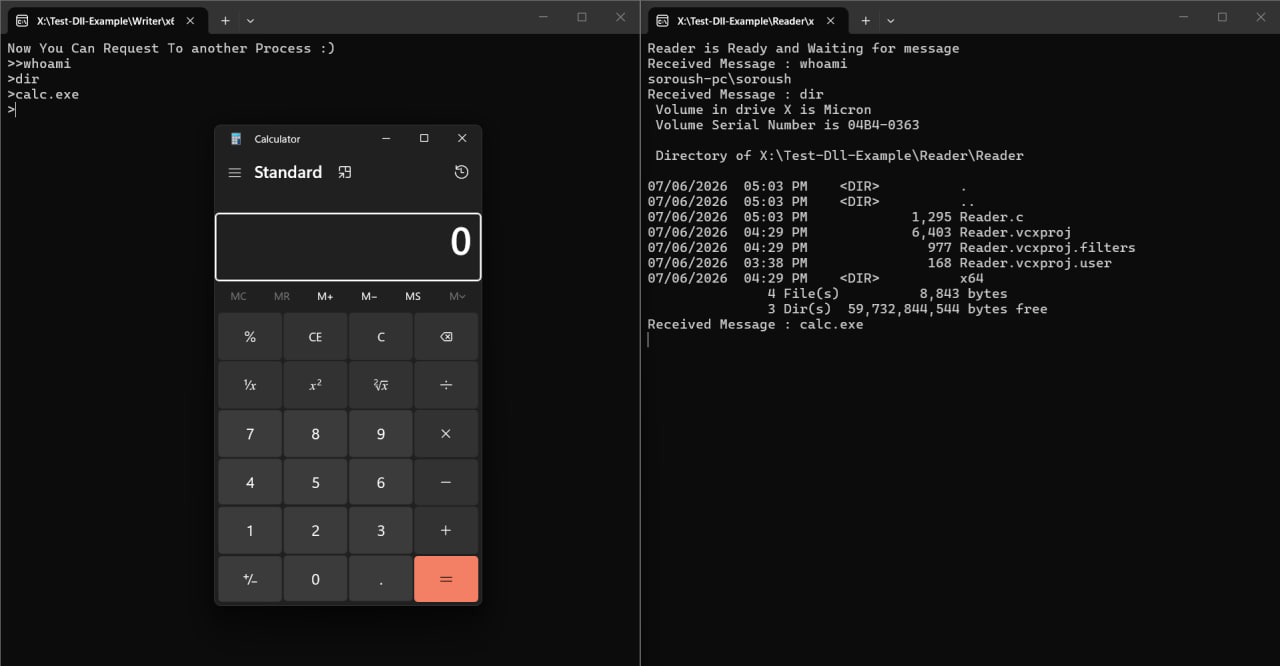Click the MS memory store button
Viewport: 1280px width, 666px height.
click(x=413, y=296)
